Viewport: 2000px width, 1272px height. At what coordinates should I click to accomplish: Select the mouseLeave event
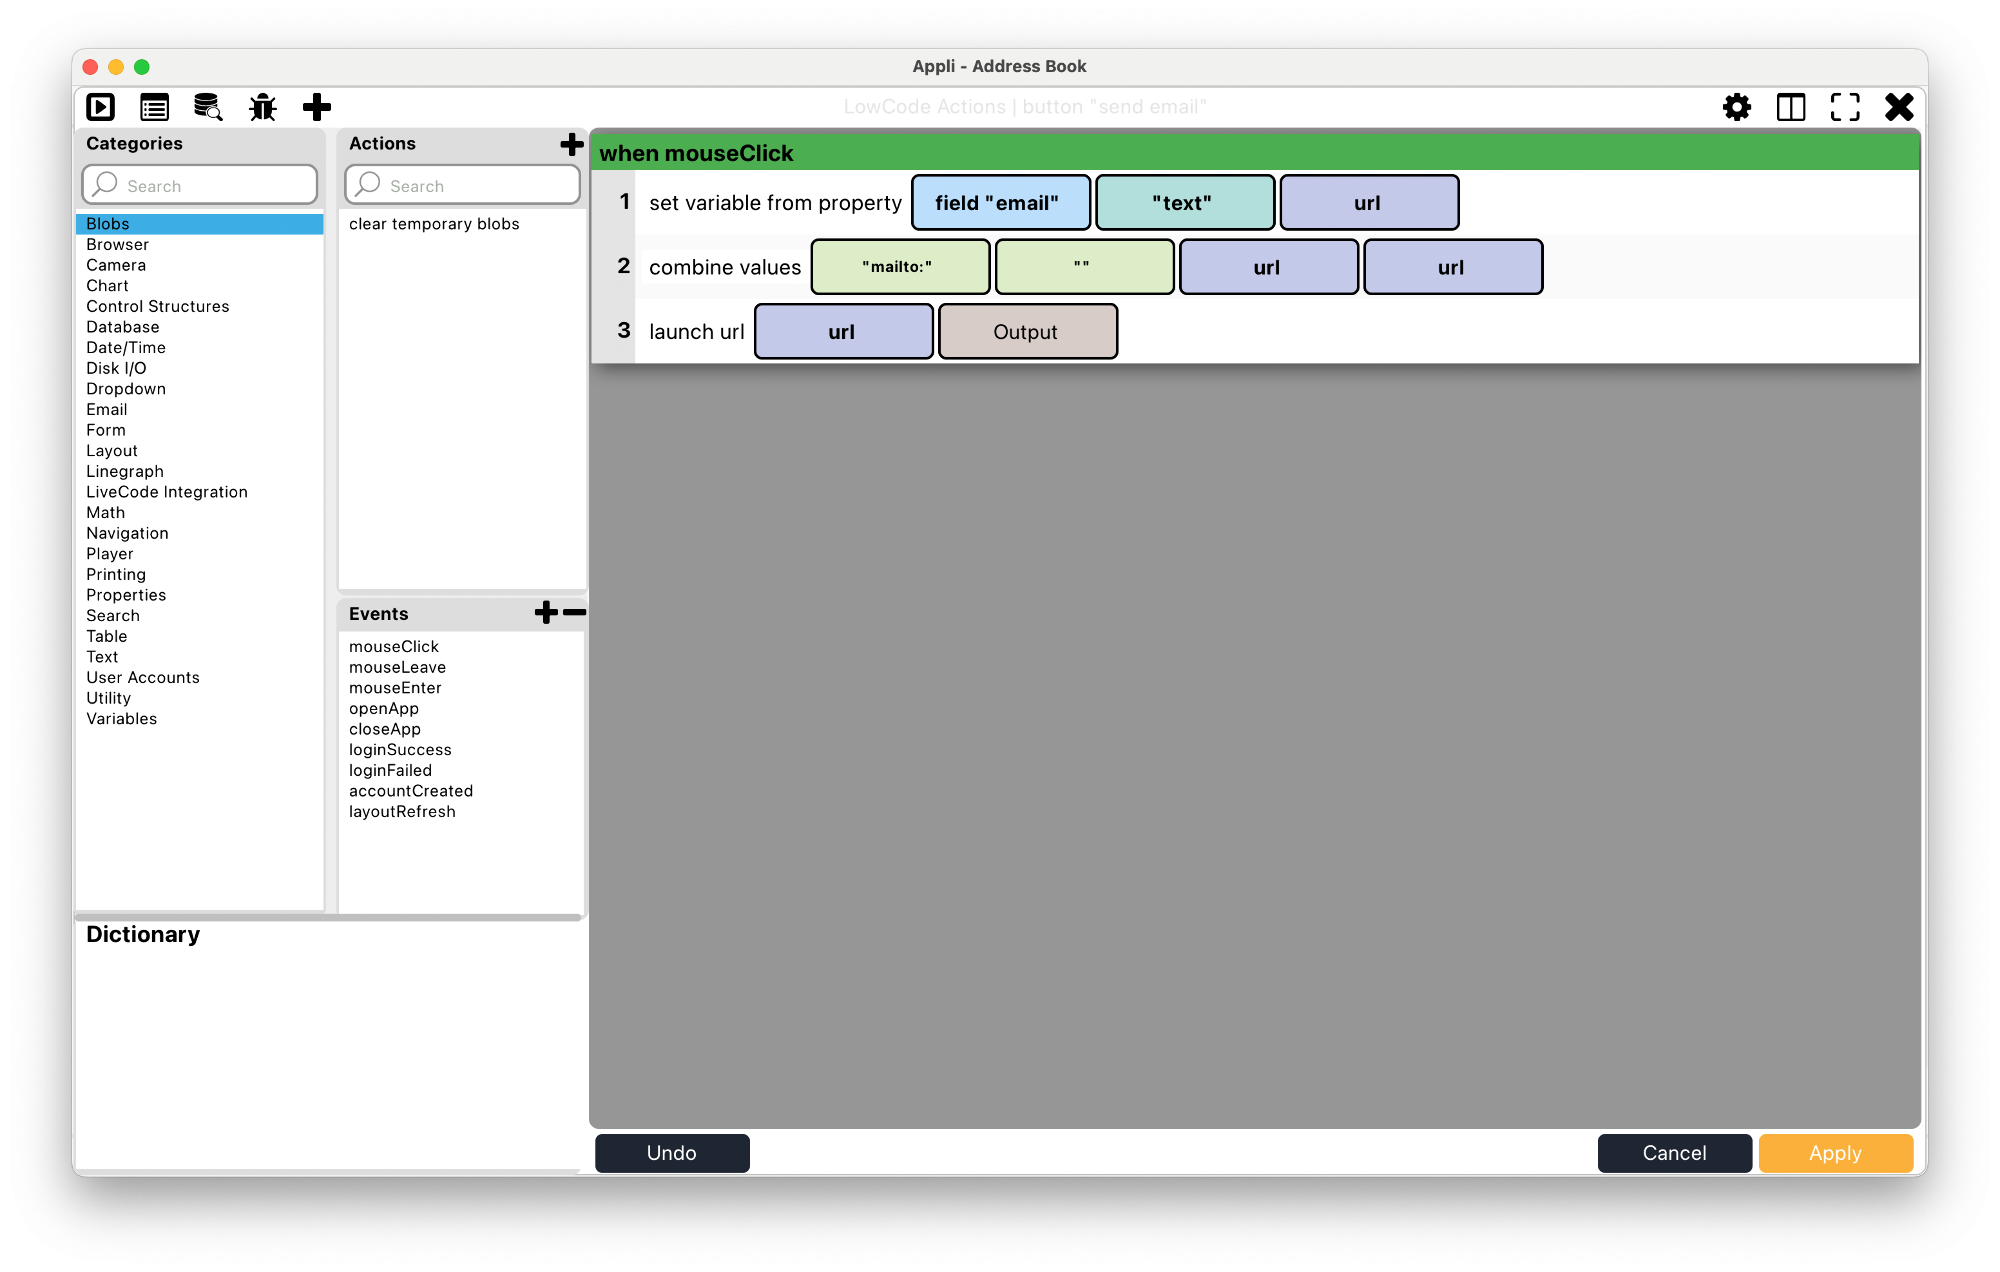point(397,666)
